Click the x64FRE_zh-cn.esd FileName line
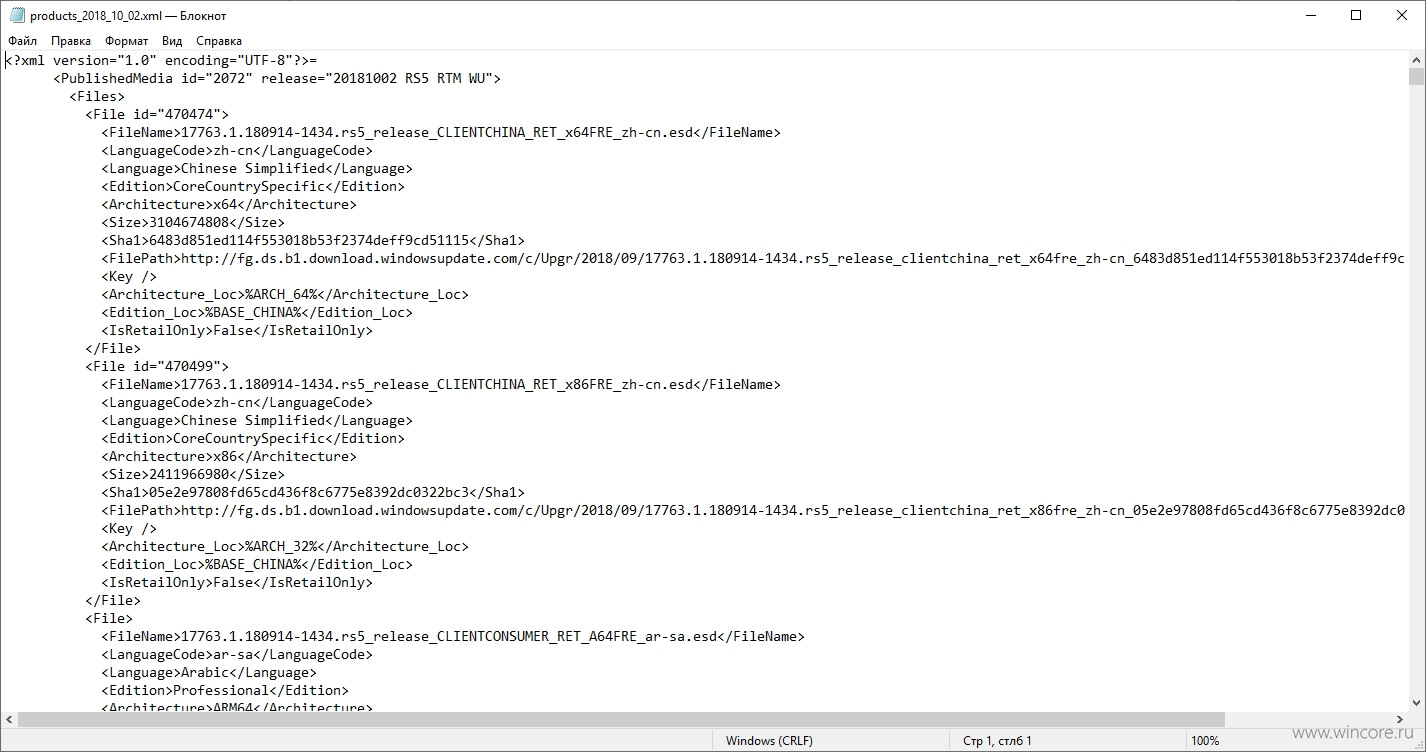1426x752 pixels. [441, 132]
